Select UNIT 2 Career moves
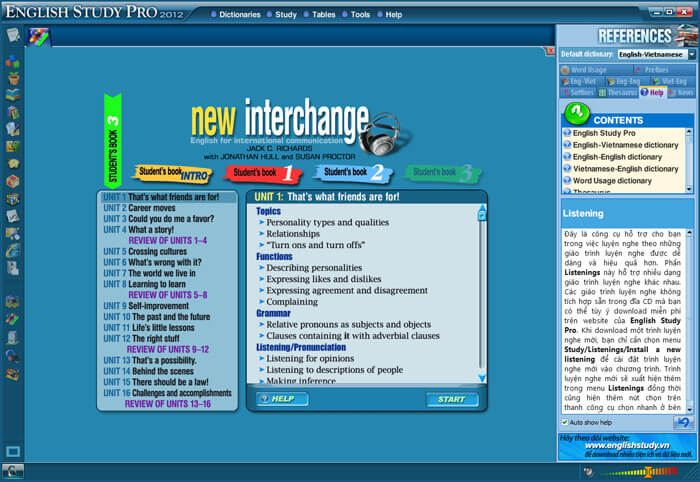Image resolution: width=700 pixels, height=482 pixels. pyautogui.click(x=139, y=208)
